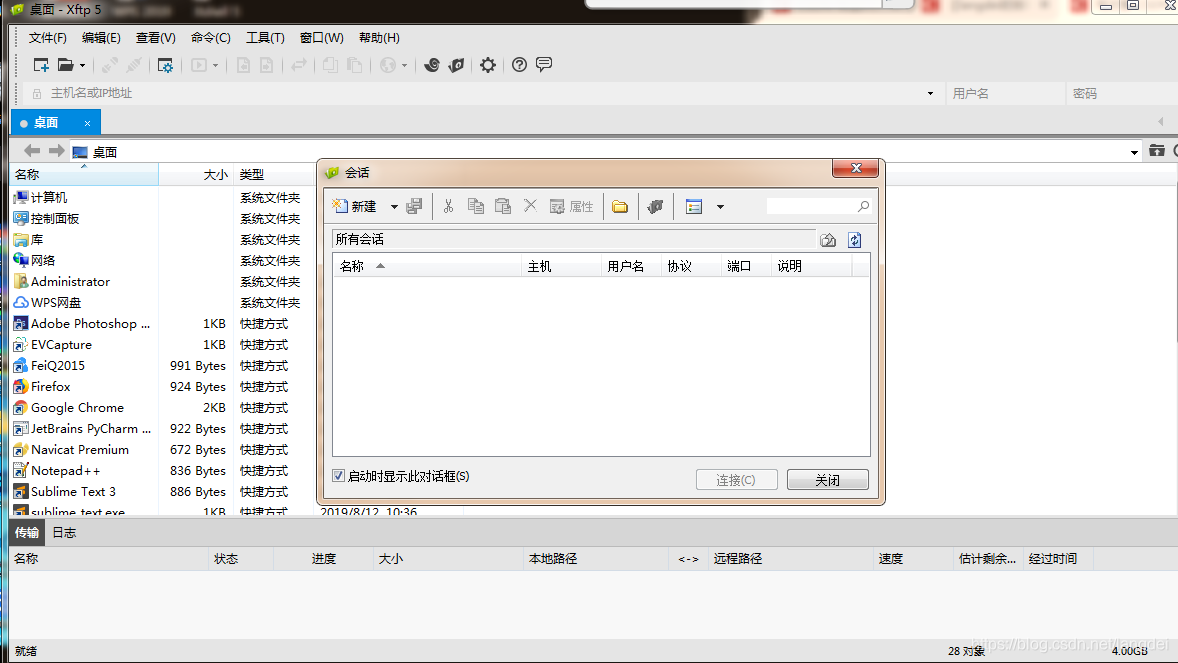Click the forward arrow in local pane
Screen dimensions: 1178x663
coord(56,151)
